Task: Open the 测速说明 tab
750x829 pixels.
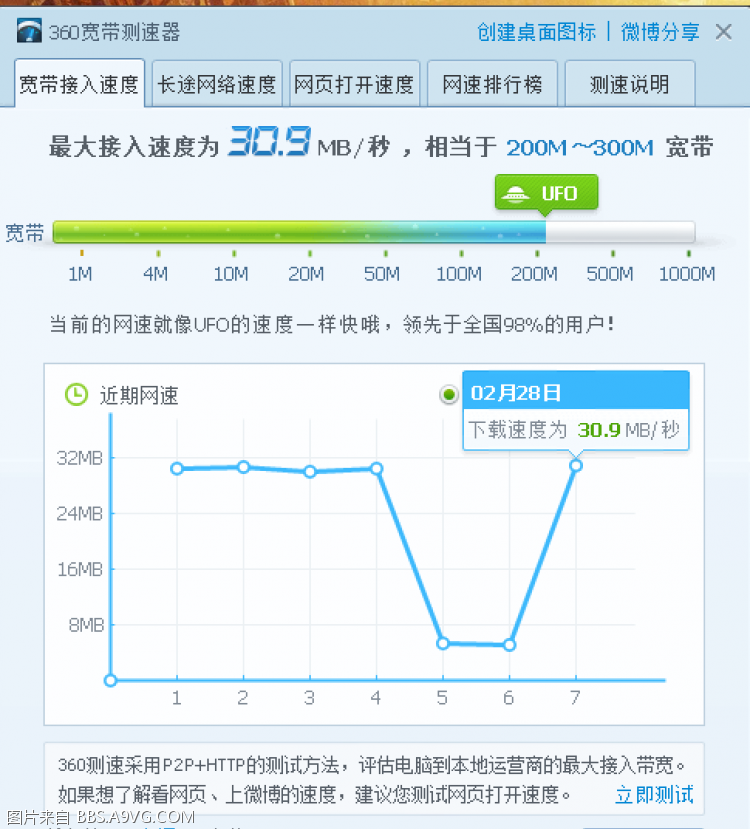Action: point(629,84)
